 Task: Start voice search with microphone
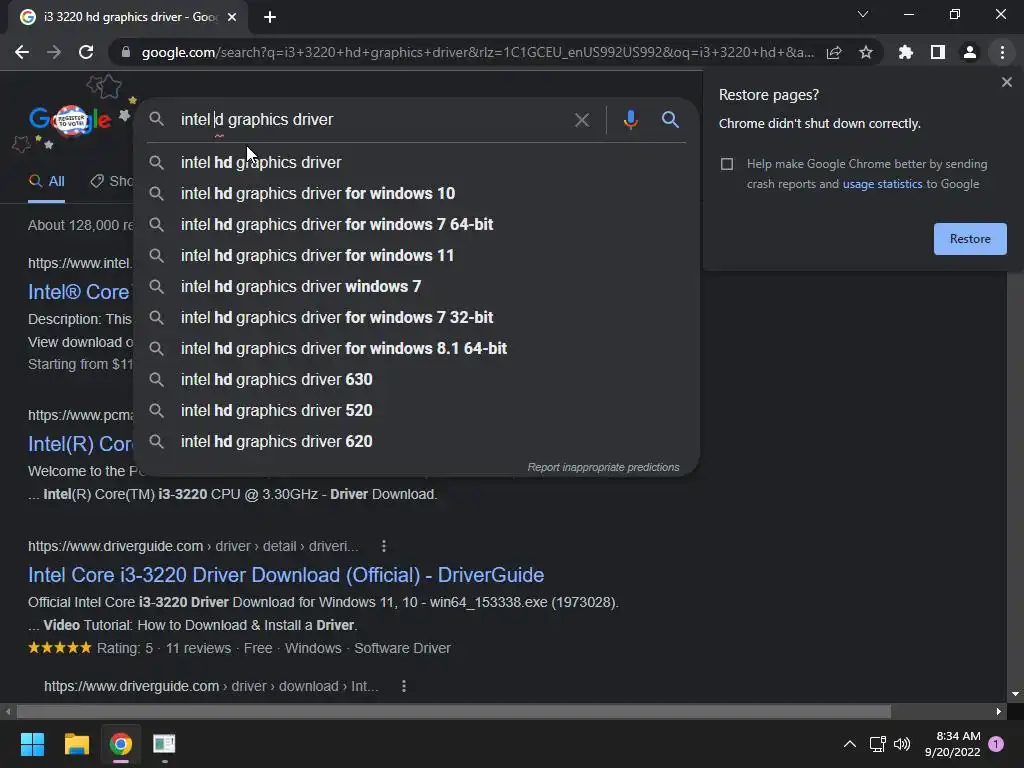tap(630, 120)
